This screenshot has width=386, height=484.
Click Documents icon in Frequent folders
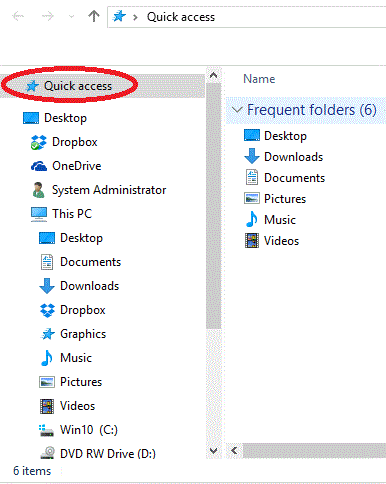pyautogui.click(x=252, y=177)
